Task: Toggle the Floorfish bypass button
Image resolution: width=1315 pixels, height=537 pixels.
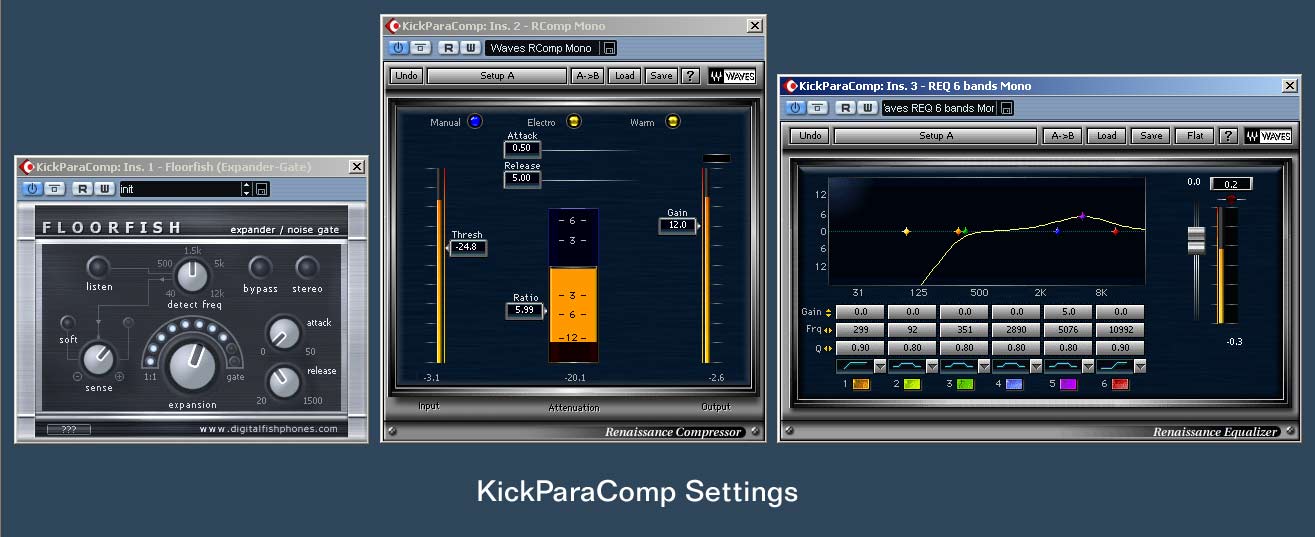Action: pos(260,267)
